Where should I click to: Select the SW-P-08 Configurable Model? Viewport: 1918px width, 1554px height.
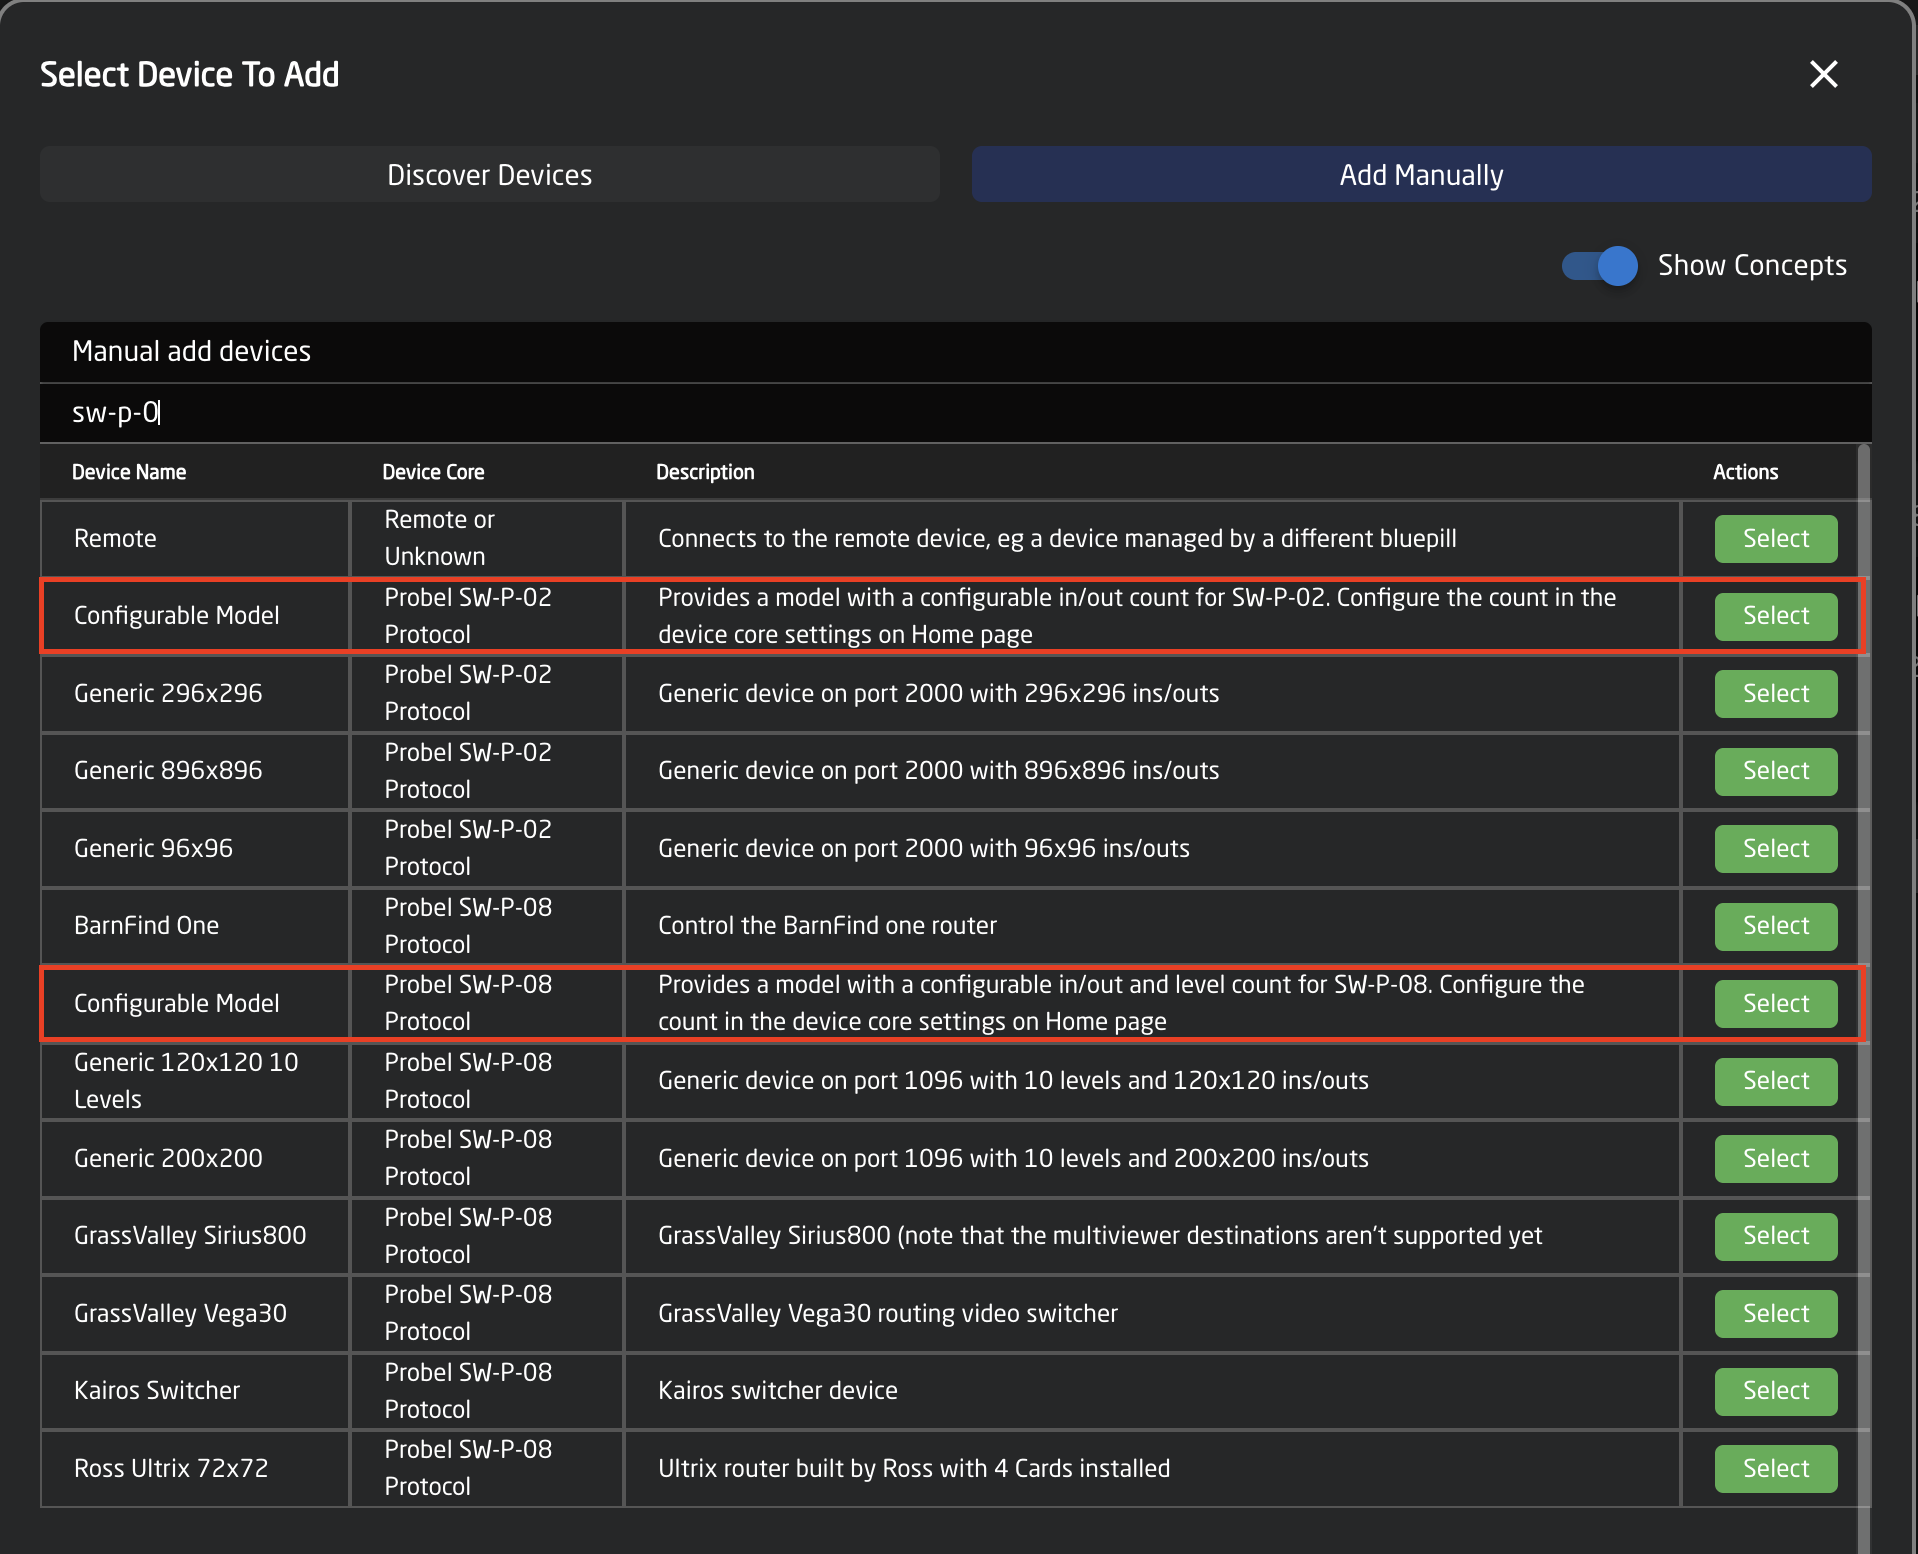(1776, 1004)
